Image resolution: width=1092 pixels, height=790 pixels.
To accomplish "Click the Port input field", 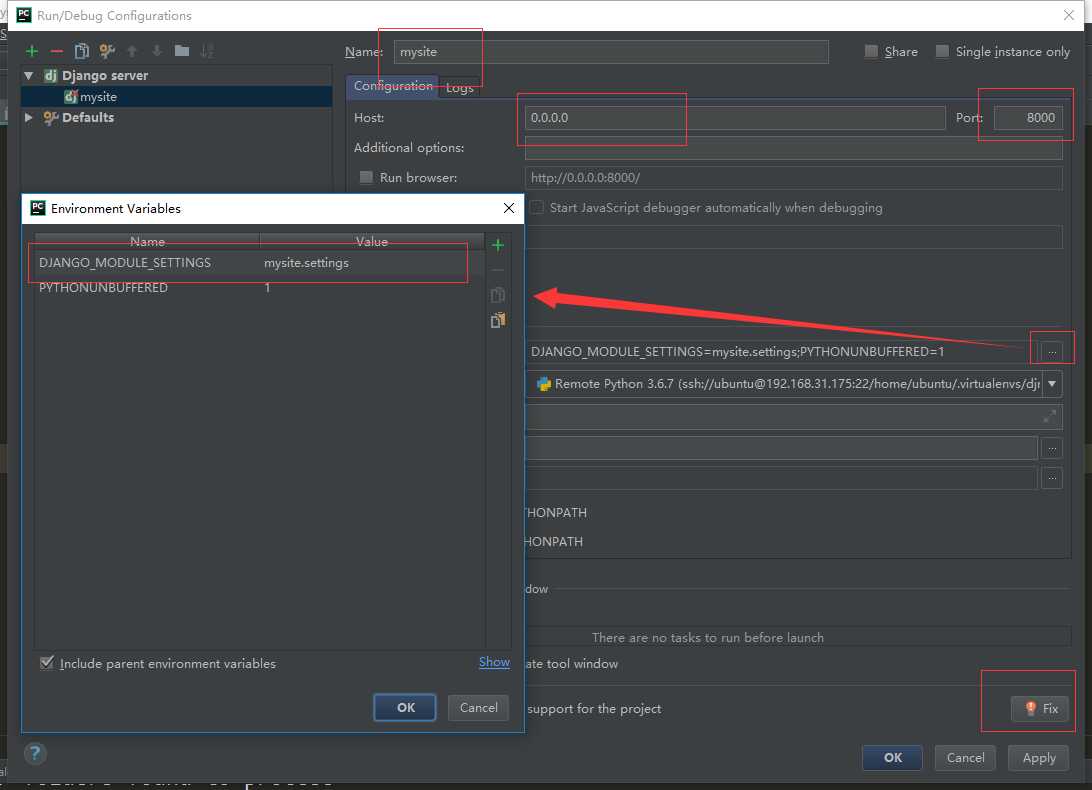I will point(1028,118).
